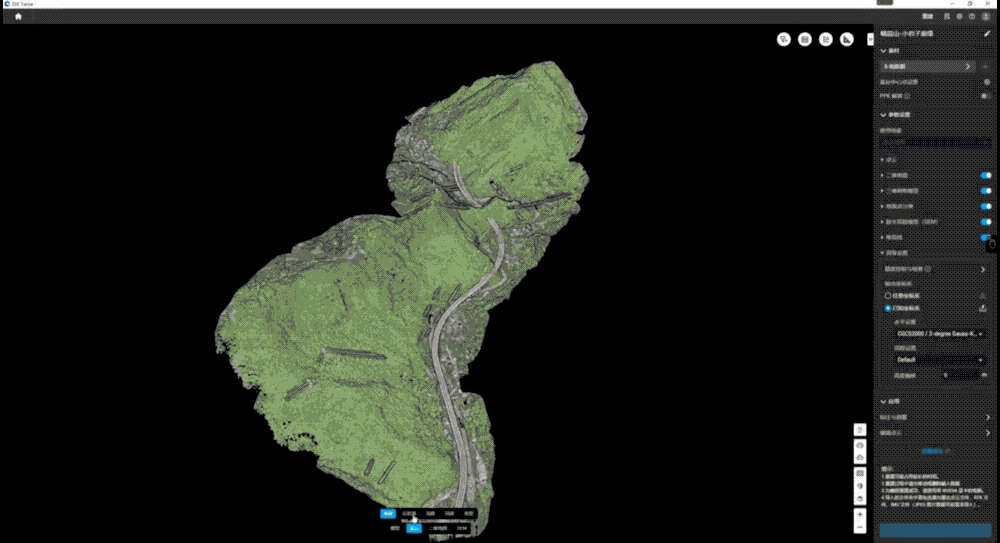Click the blue start reconstruction button
This screenshot has width=1000, height=543.
point(935,530)
